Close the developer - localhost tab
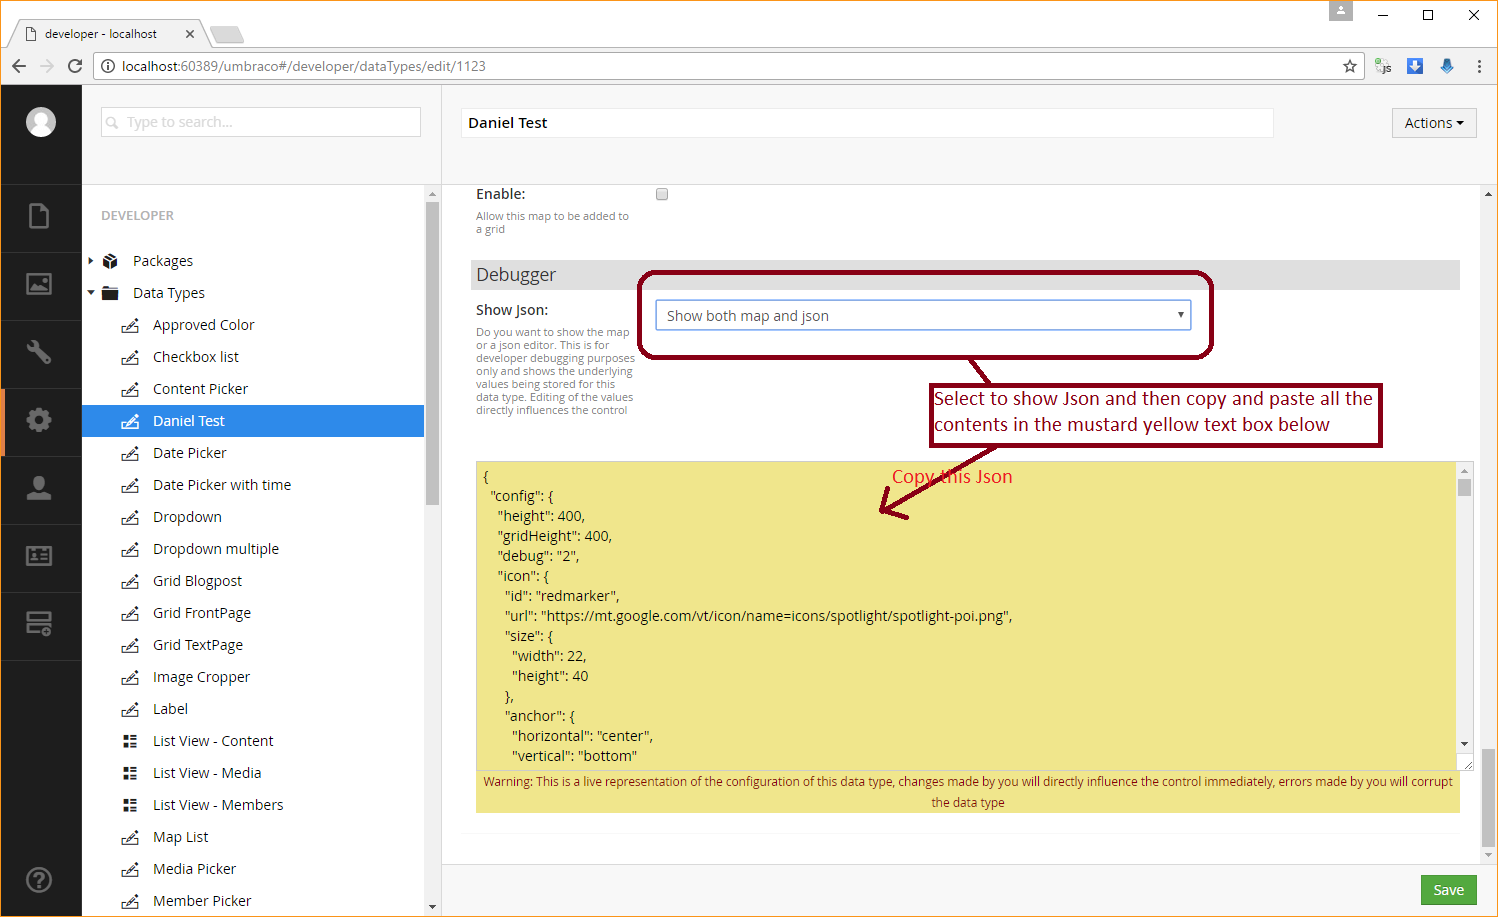 coord(190,34)
